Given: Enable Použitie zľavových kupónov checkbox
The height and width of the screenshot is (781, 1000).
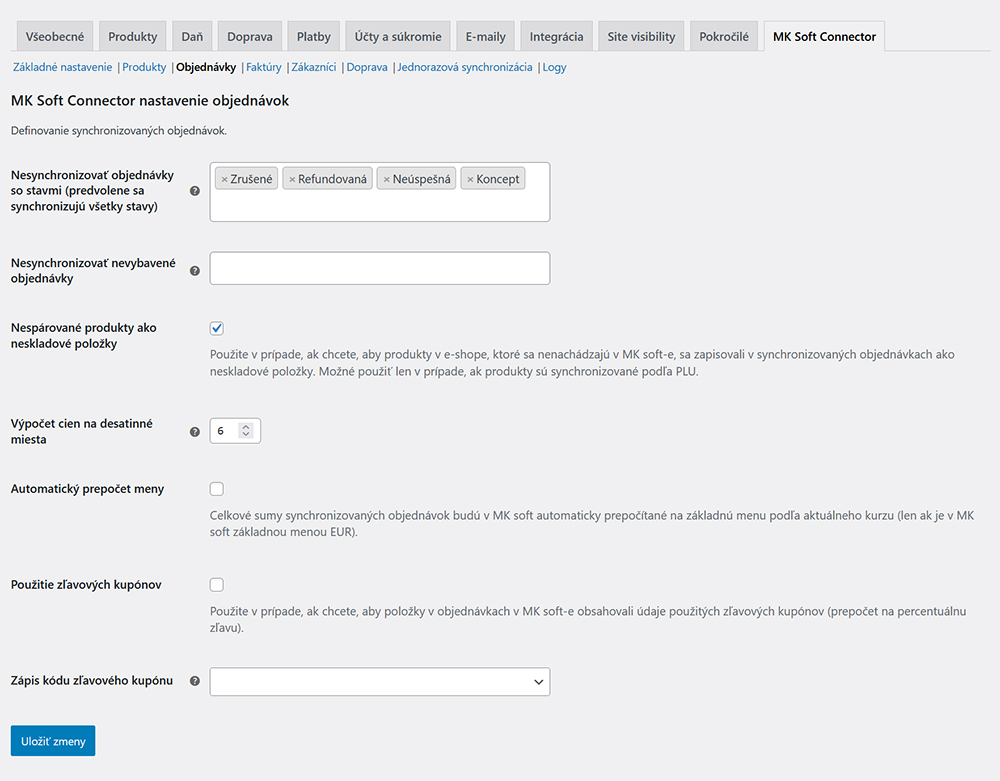Looking at the screenshot, I should (217, 585).
